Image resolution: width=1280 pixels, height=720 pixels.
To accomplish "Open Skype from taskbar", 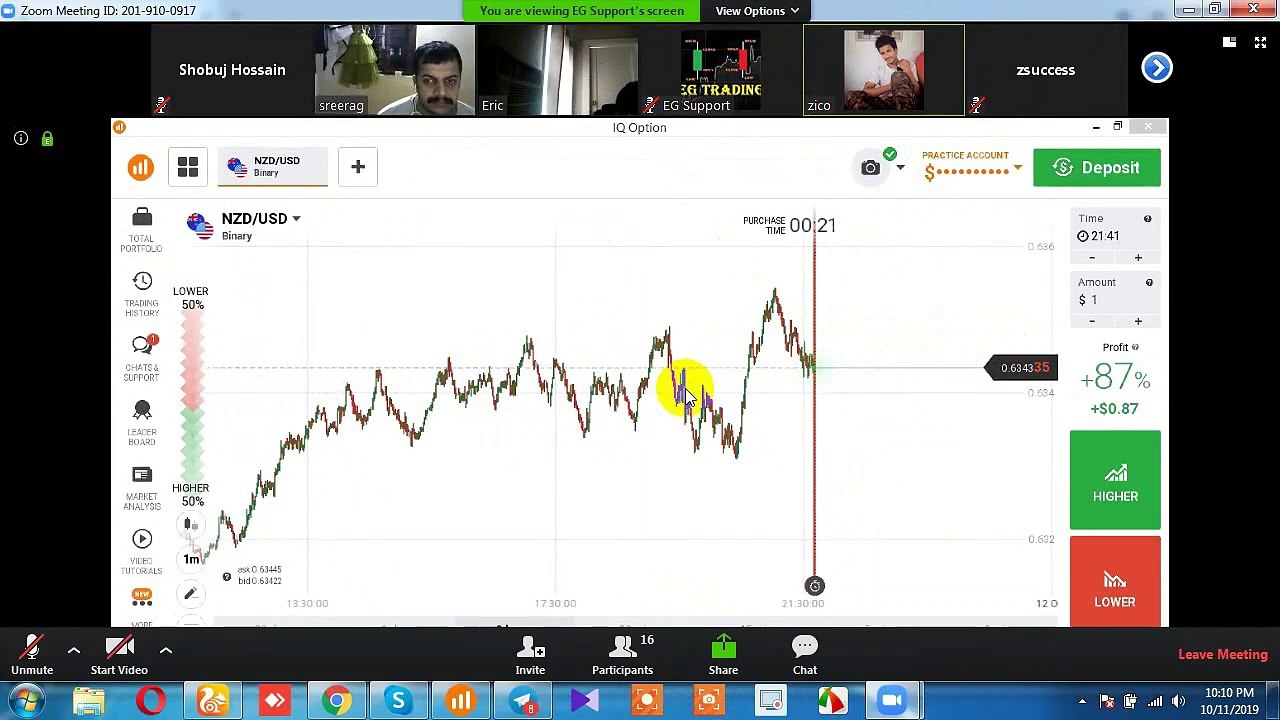I will click(x=399, y=701).
